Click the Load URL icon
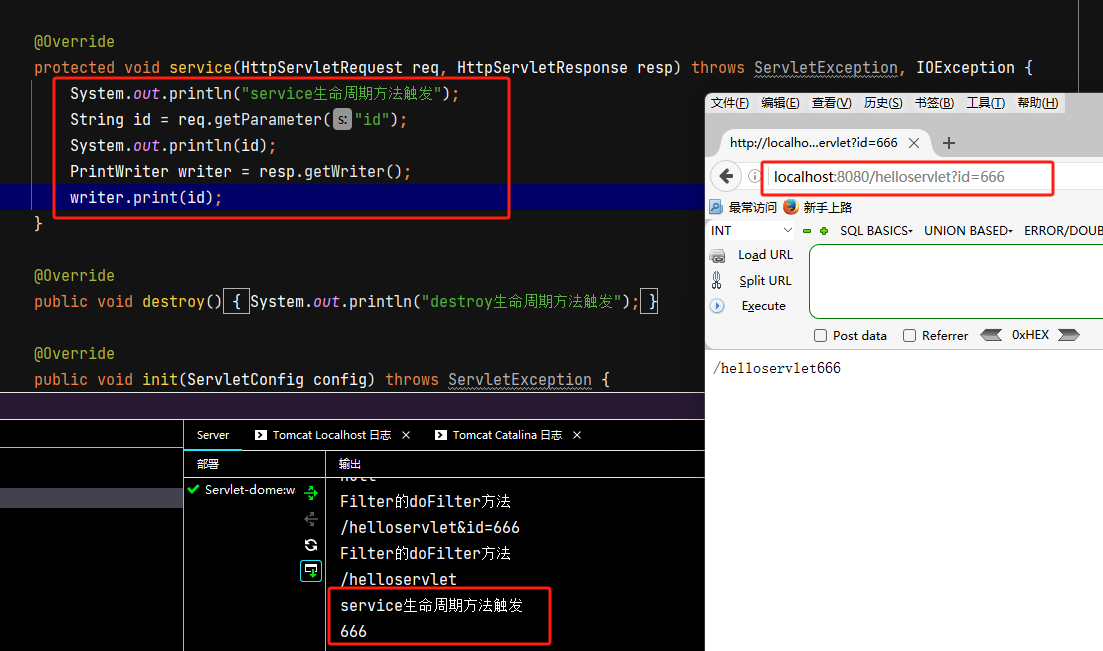Viewport: 1103px width, 651px height. [717, 255]
